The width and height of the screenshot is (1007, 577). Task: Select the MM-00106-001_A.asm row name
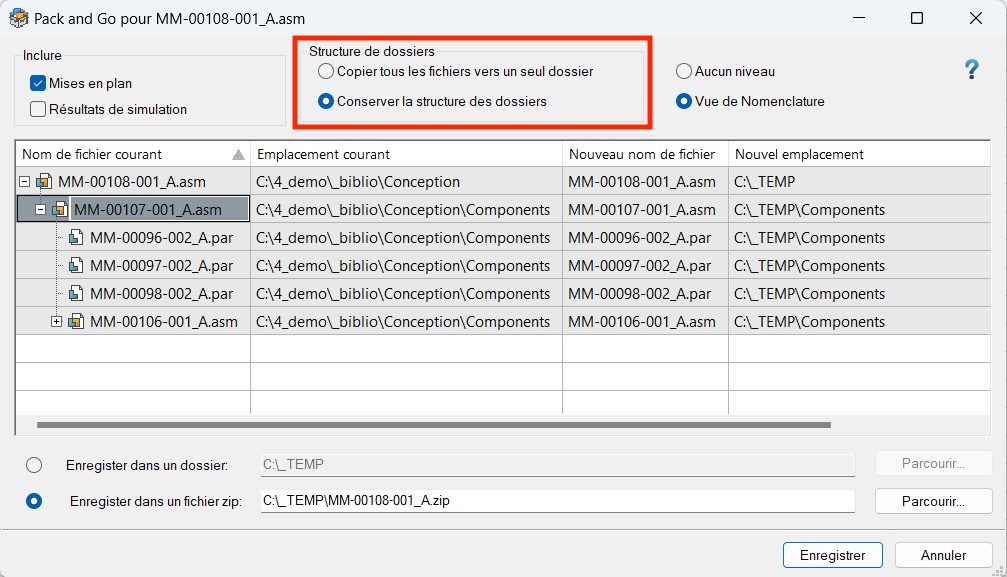point(164,321)
